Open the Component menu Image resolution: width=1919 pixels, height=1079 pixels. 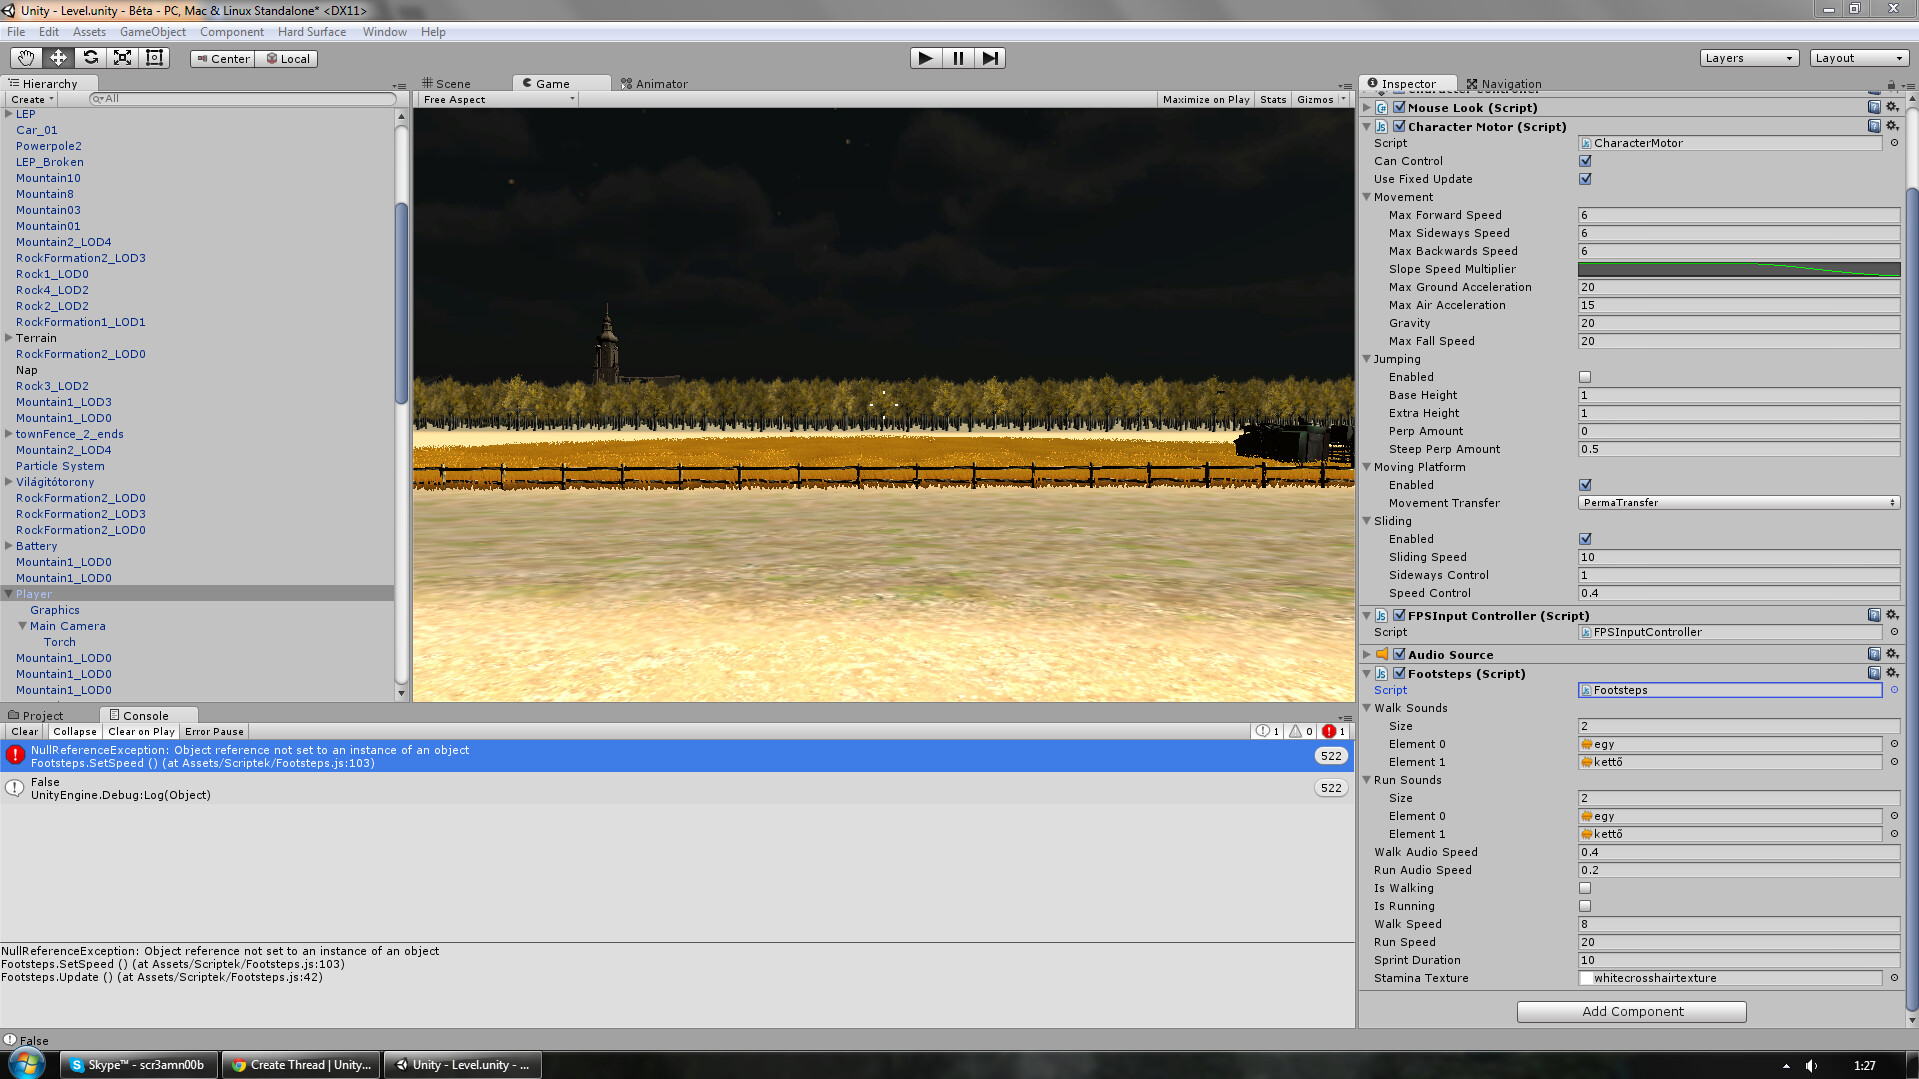pyautogui.click(x=232, y=32)
